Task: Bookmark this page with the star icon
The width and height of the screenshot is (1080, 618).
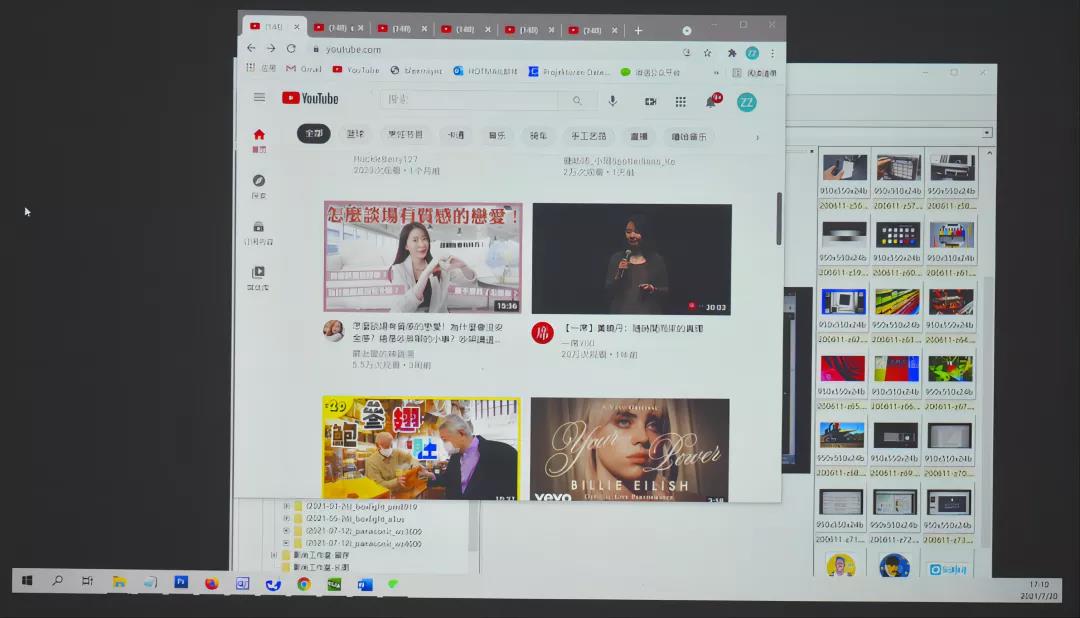Action: pyautogui.click(x=707, y=53)
